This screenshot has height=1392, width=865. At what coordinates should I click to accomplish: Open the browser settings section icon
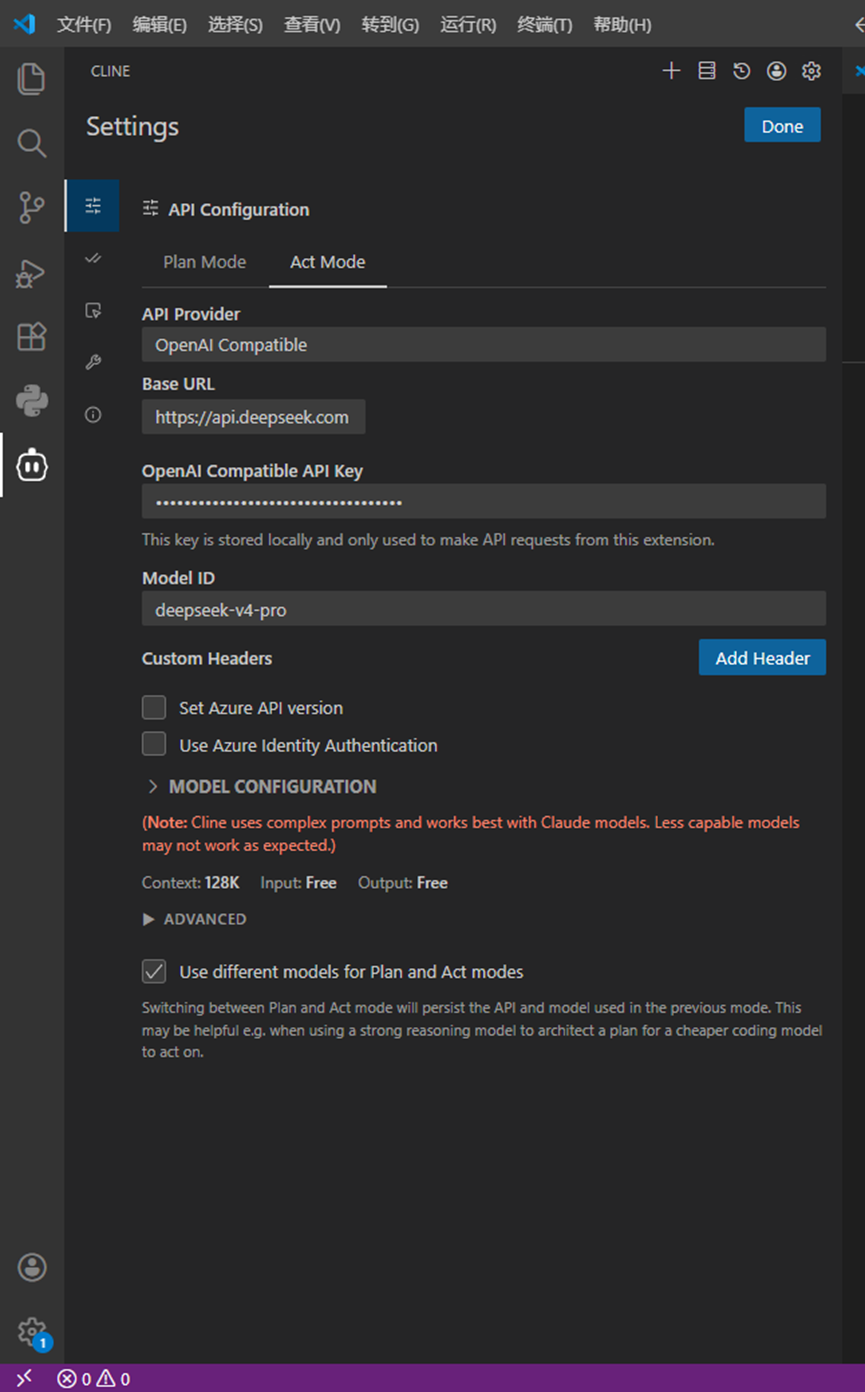[x=93, y=310]
